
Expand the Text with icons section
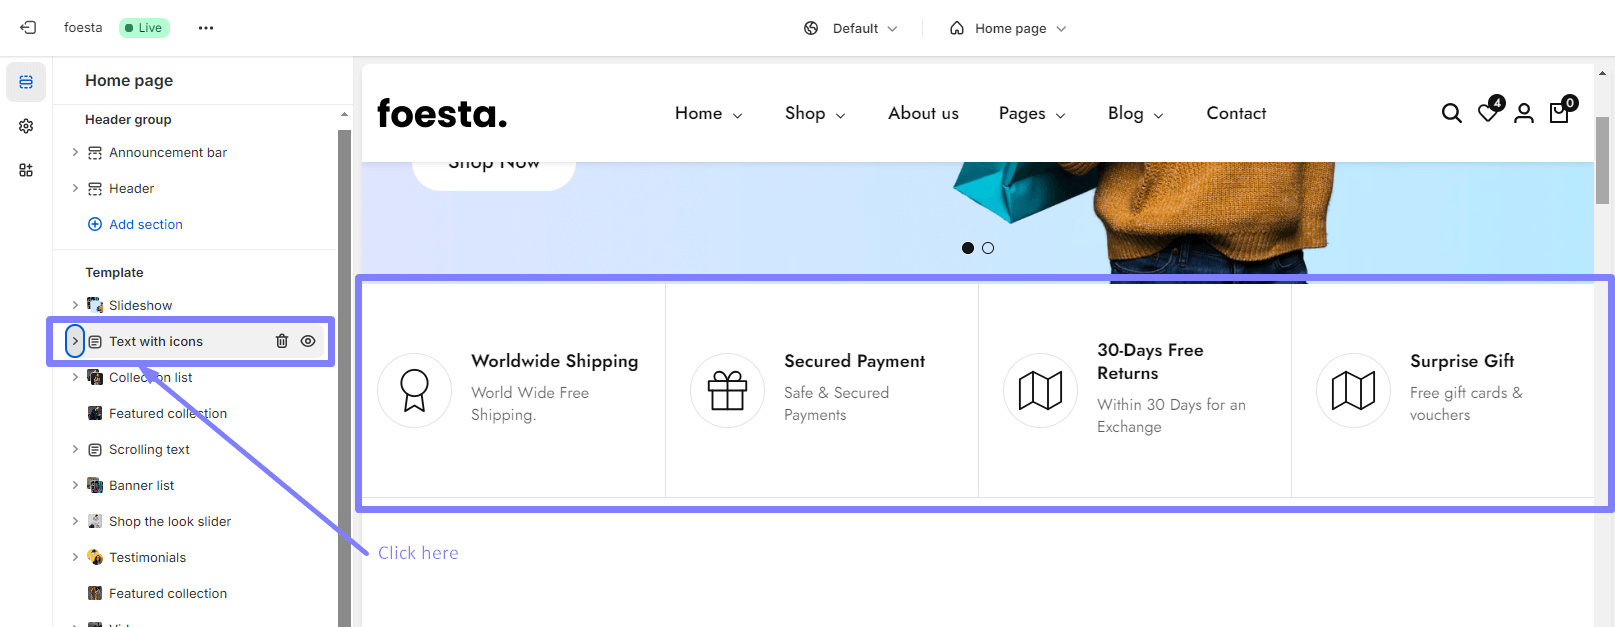(75, 341)
